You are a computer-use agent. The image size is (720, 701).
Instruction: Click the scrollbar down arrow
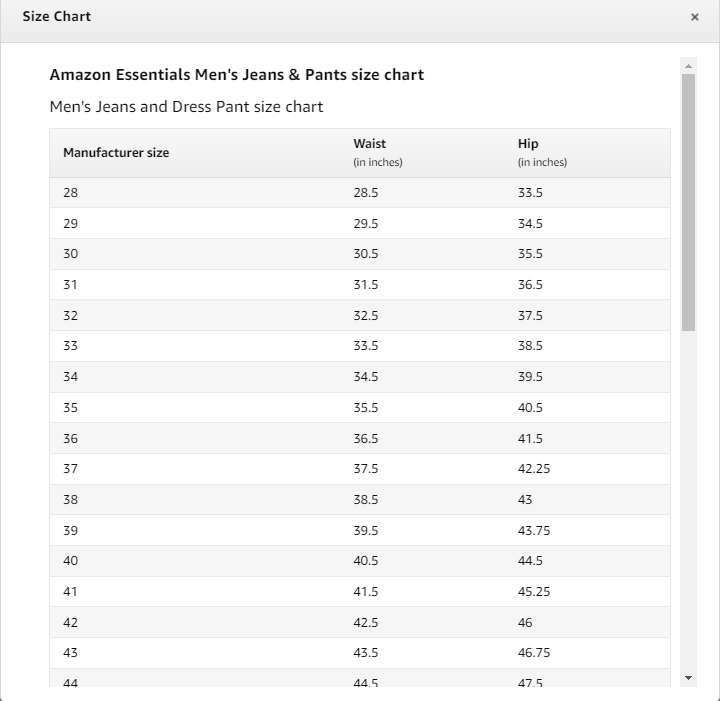tap(688, 678)
